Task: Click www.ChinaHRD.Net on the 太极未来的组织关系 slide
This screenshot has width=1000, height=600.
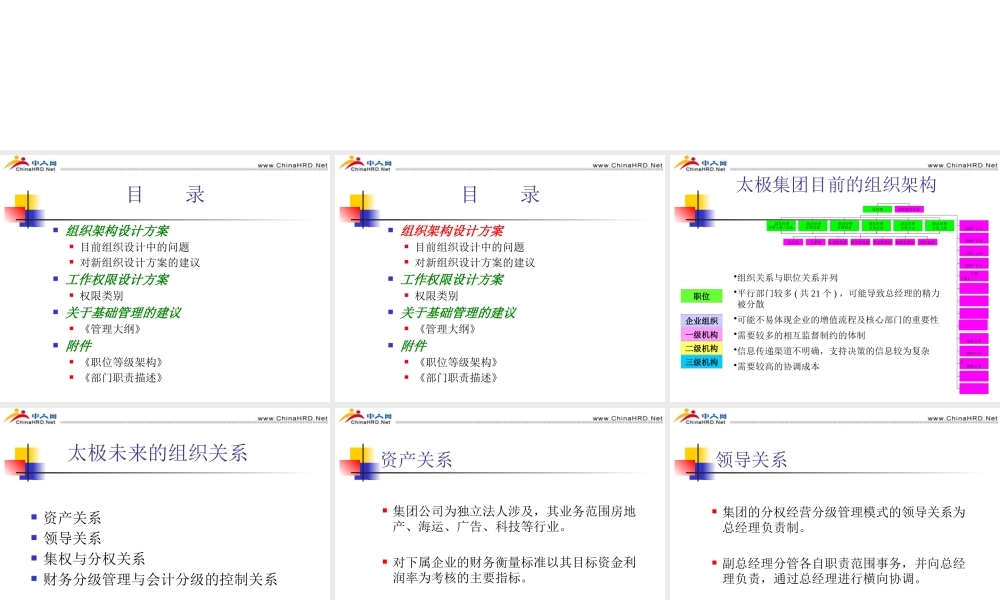Action: pos(293,418)
